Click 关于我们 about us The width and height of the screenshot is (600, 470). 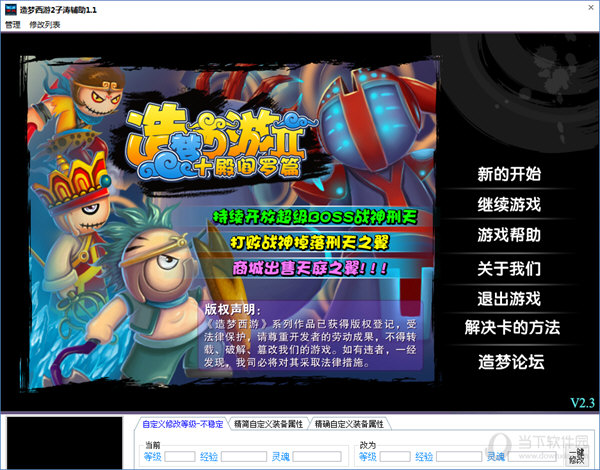pos(509,268)
